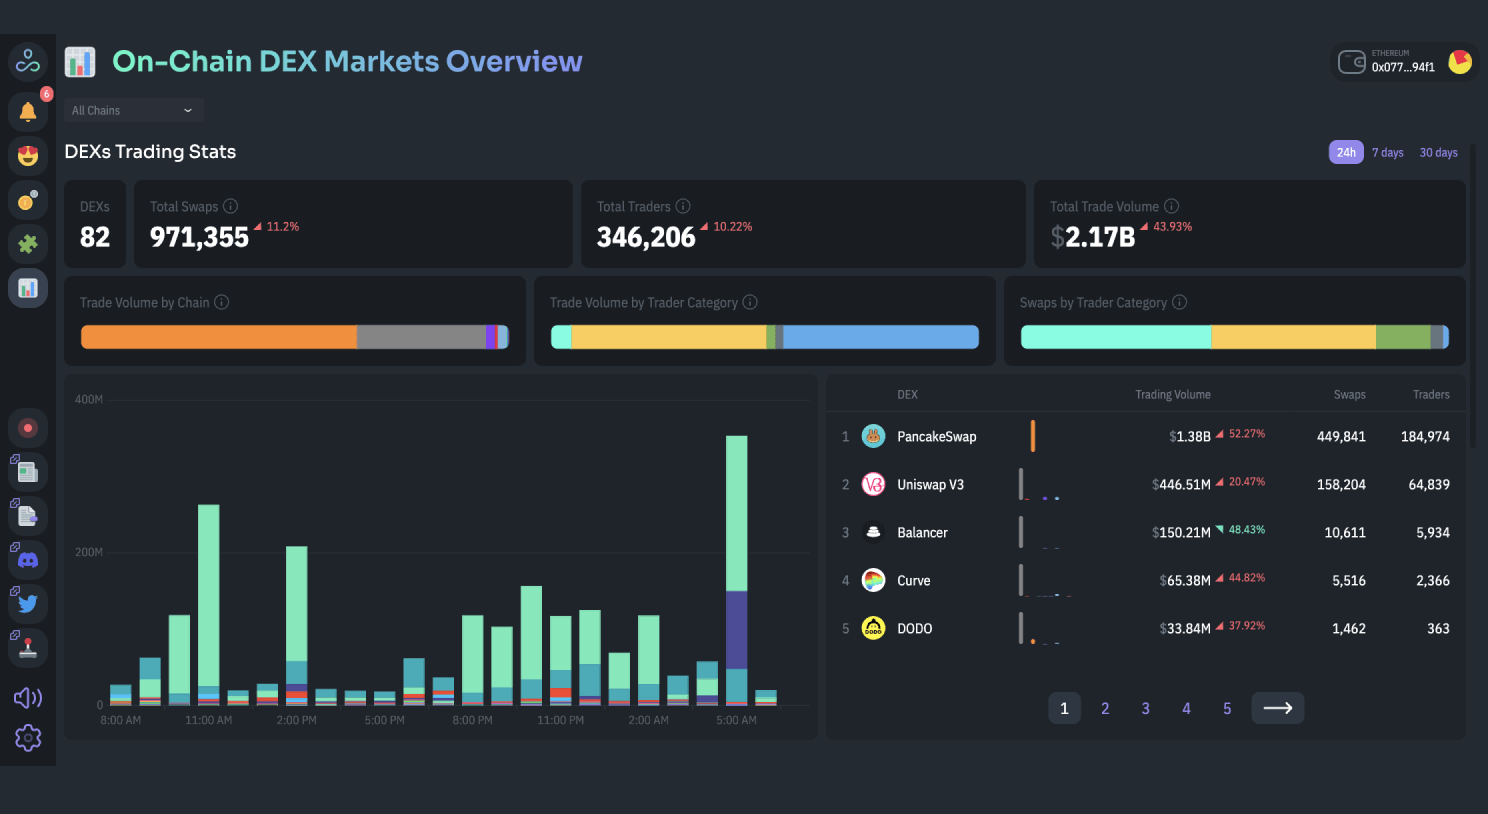Click info icon next to Total Swaps
Image resolution: width=1488 pixels, height=814 pixels.
(x=231, y=206)
